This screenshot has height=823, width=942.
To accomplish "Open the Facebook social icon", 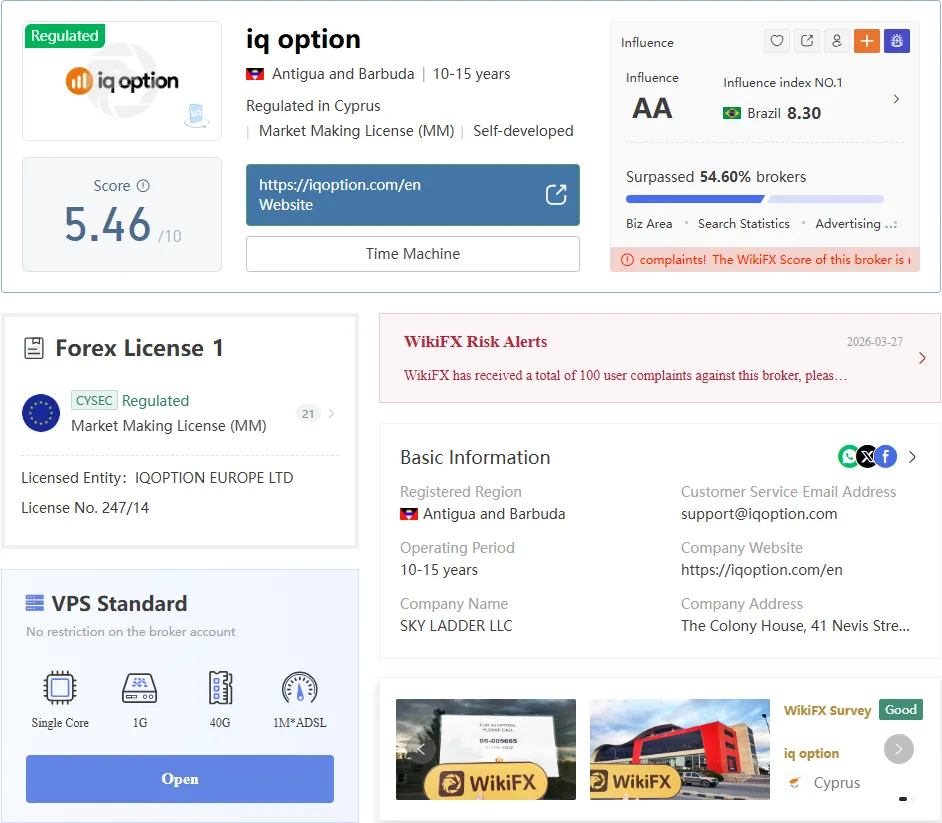I will pos(886,457).
